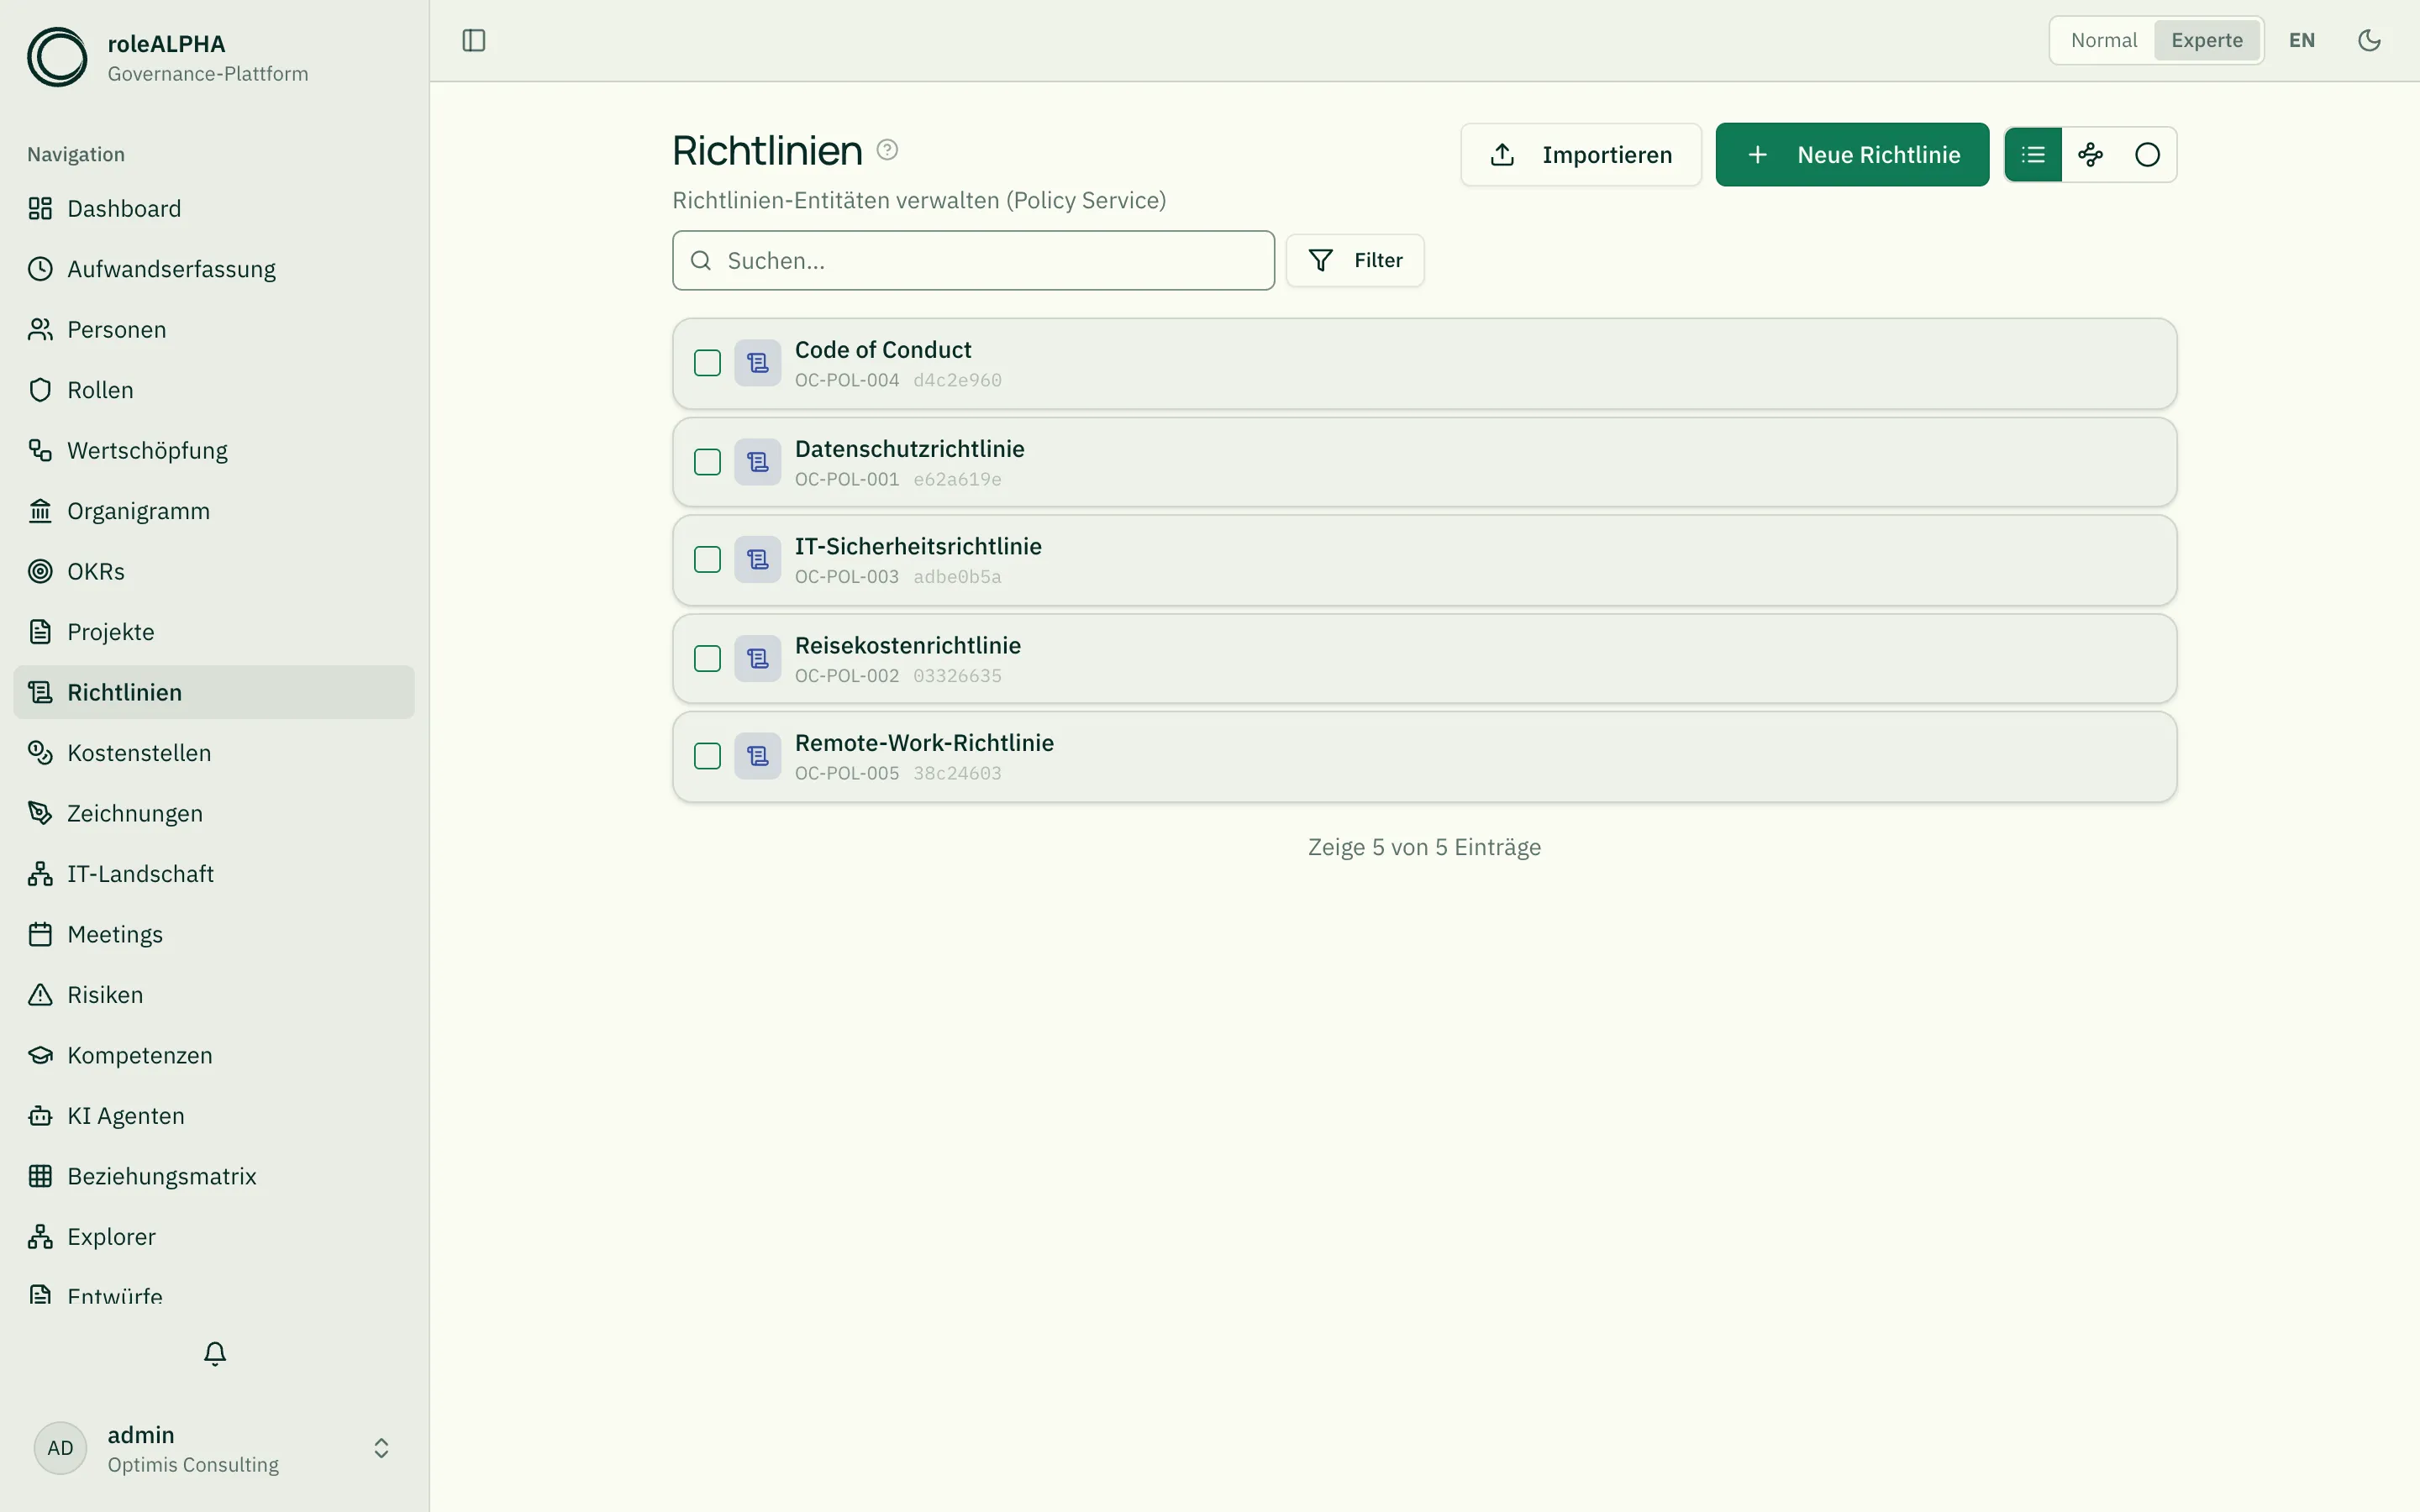This screenshot has height=1512, width=2420.
Task: Open help icon next to Richtlinien title
Action: pyautogui.click(x=887, y=150)
